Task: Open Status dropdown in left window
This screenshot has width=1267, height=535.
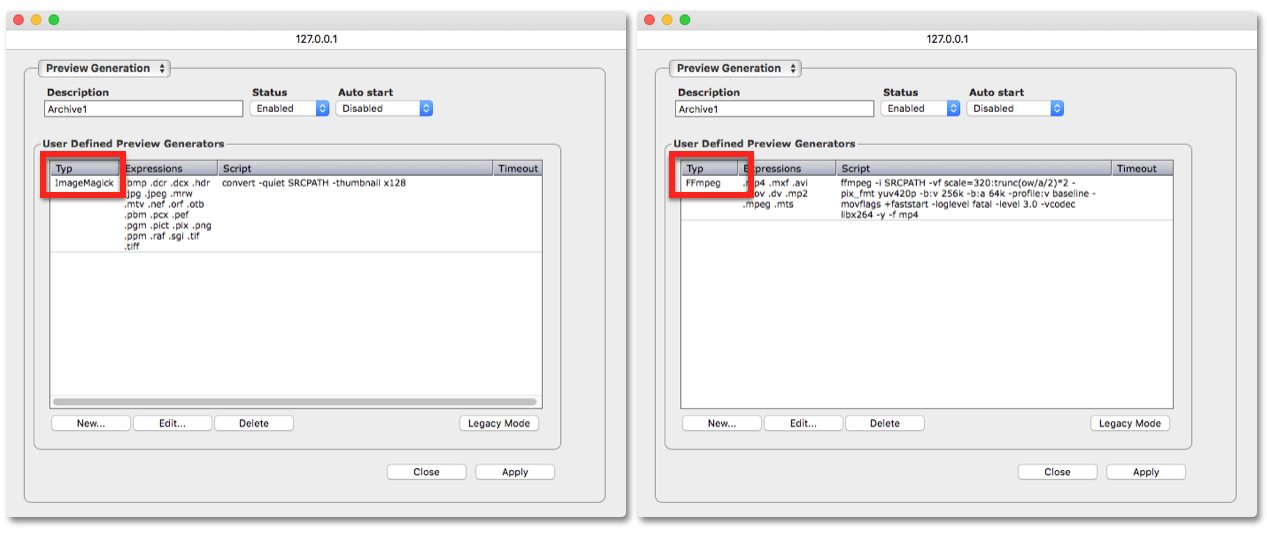Action: pyautogui.click(x=290, y=108)
